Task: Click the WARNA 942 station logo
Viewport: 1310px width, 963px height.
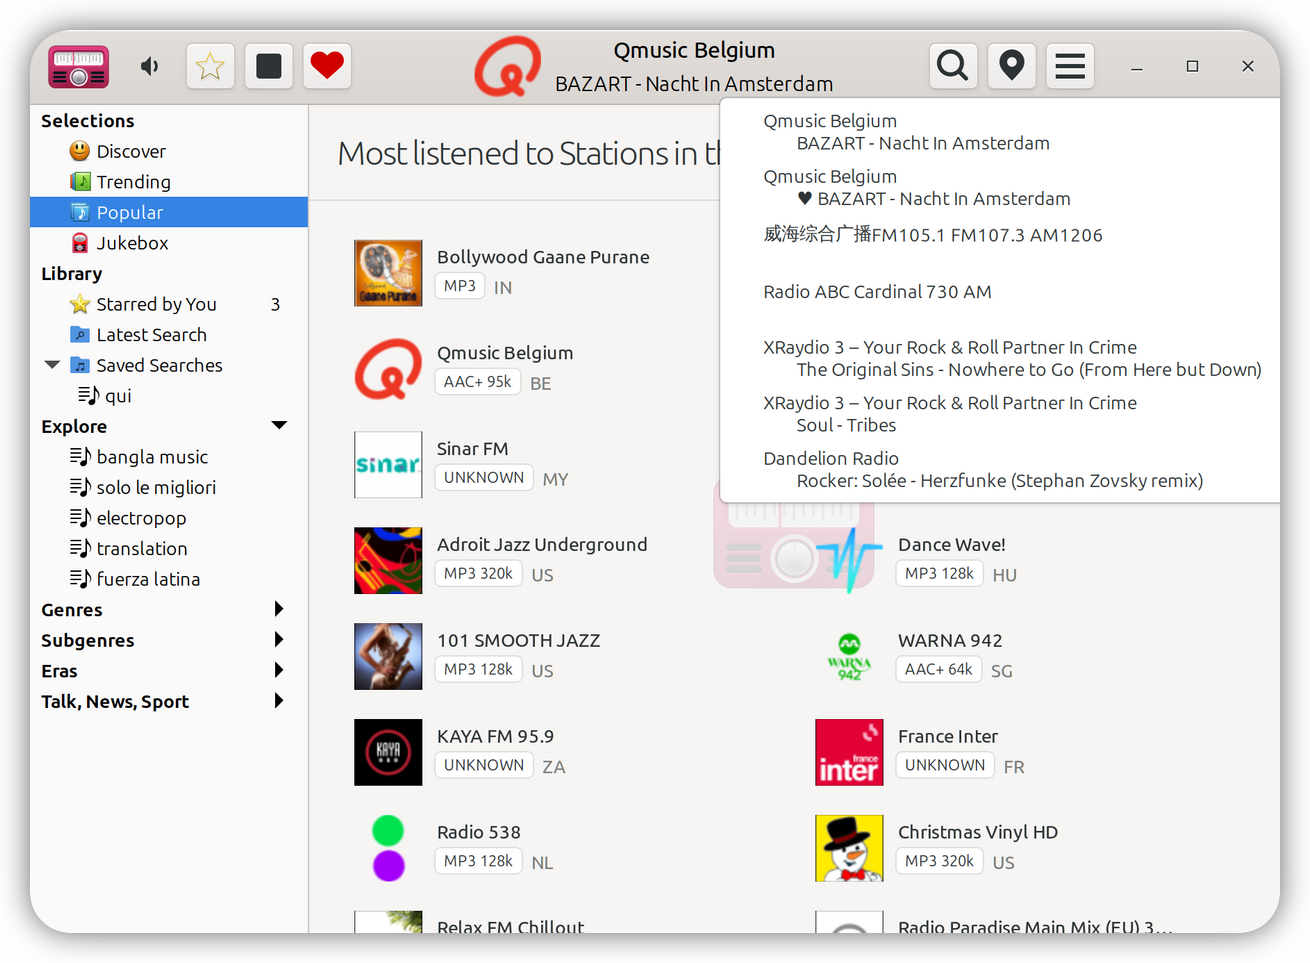Action: (x=849, y=657)
